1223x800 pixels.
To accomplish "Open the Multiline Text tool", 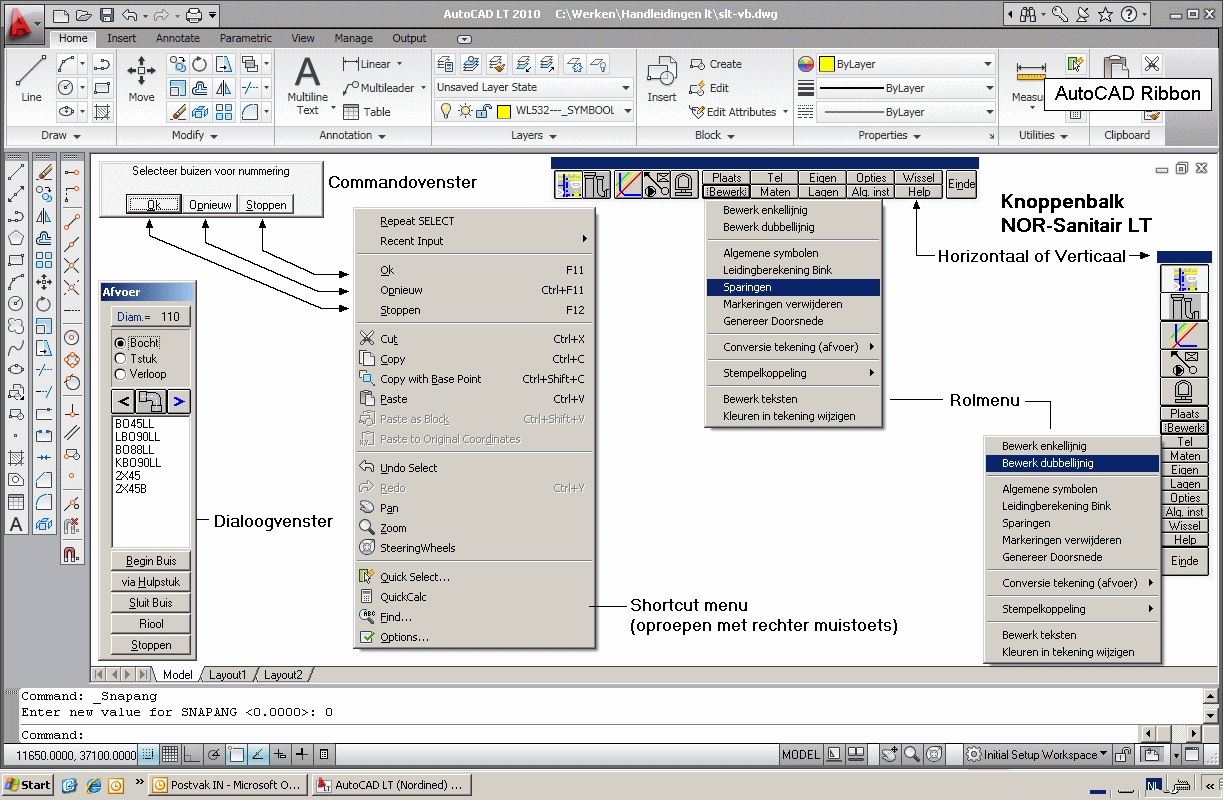I will 307,85.
